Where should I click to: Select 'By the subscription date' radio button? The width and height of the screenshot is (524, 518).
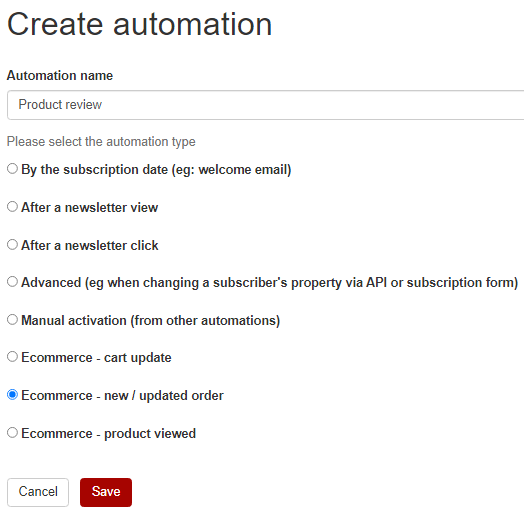click(12, 169)
